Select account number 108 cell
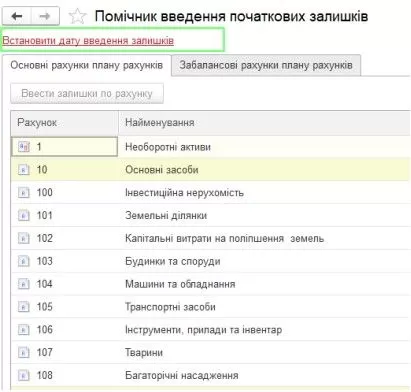Viewport: 411px width, 392px height. click(x=65, y=375)
